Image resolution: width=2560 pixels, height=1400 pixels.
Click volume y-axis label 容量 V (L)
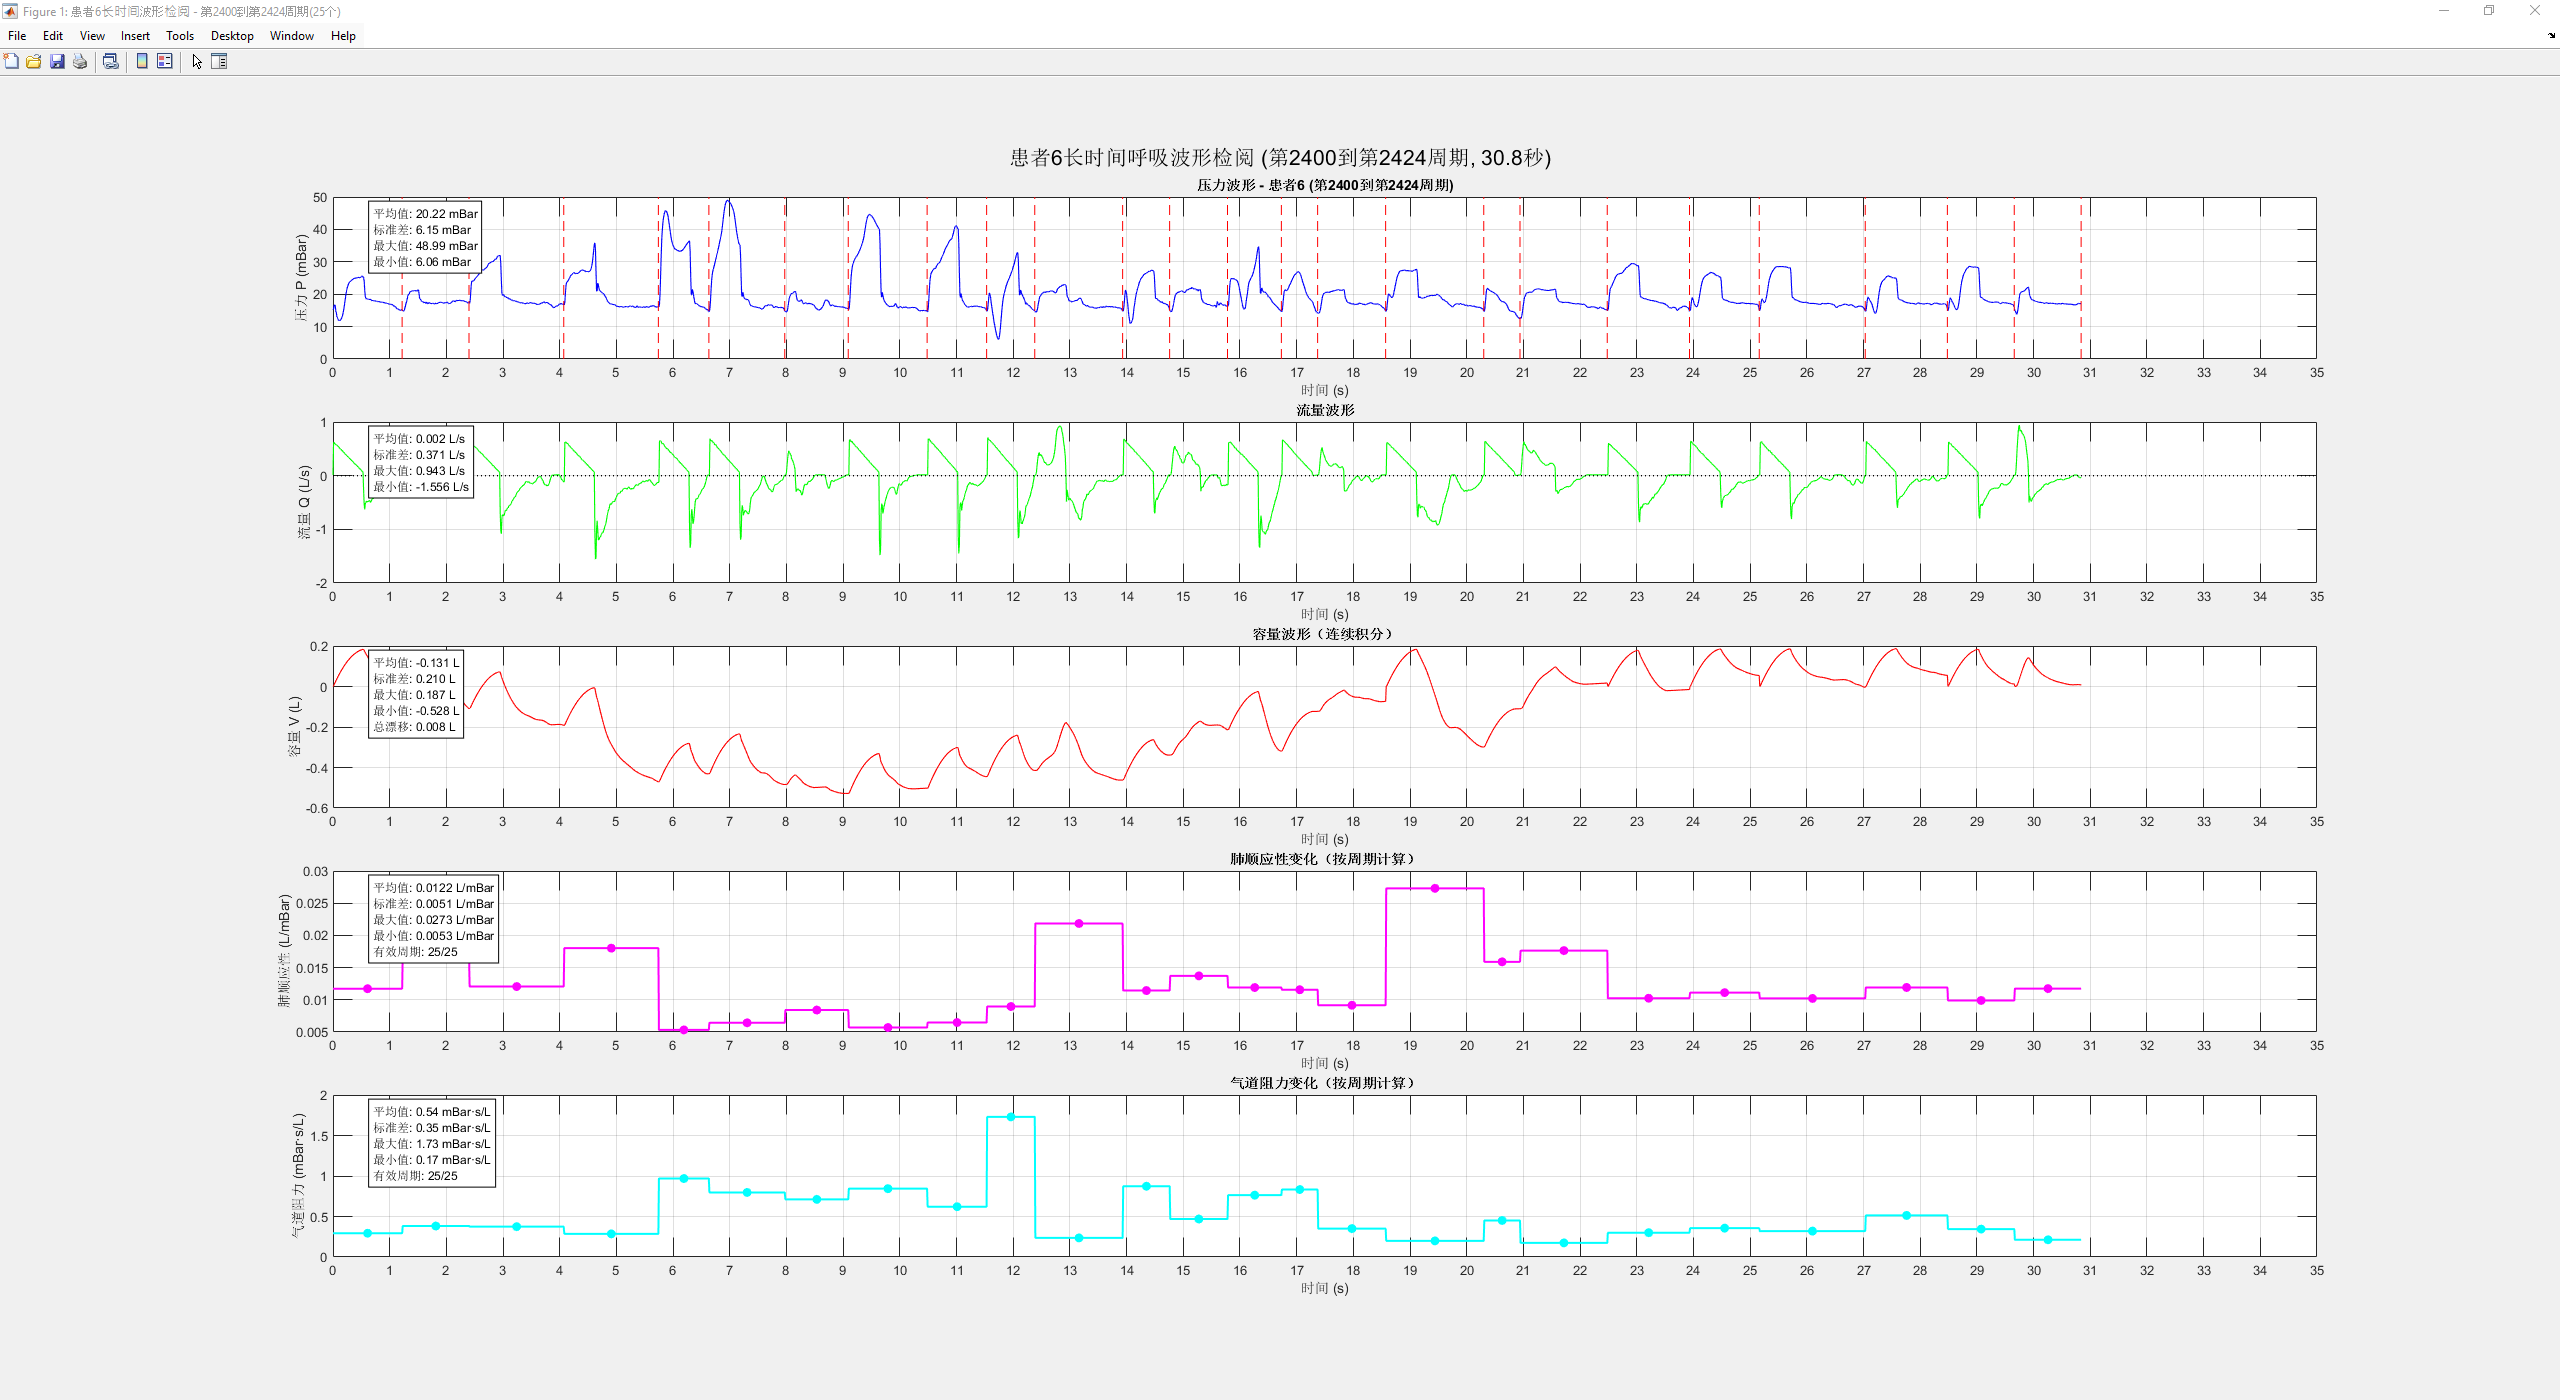pyautogui.click(x=294, y=727)
